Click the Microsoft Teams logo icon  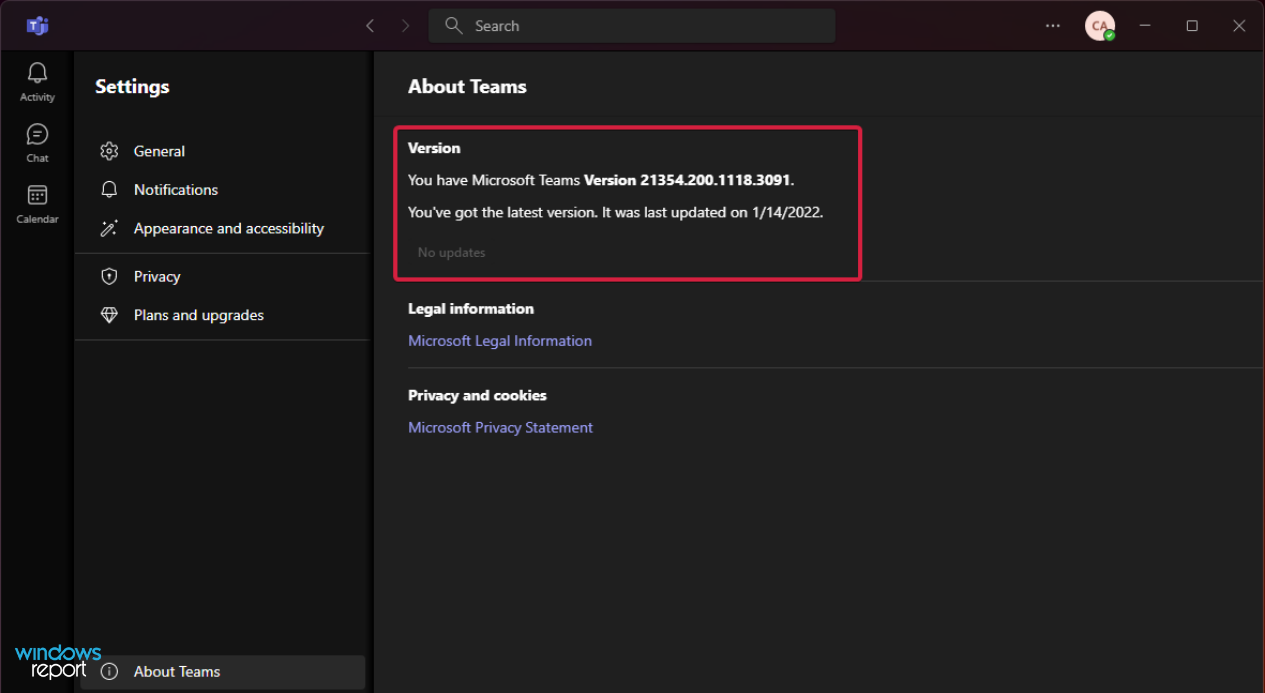tap(38, 26)
